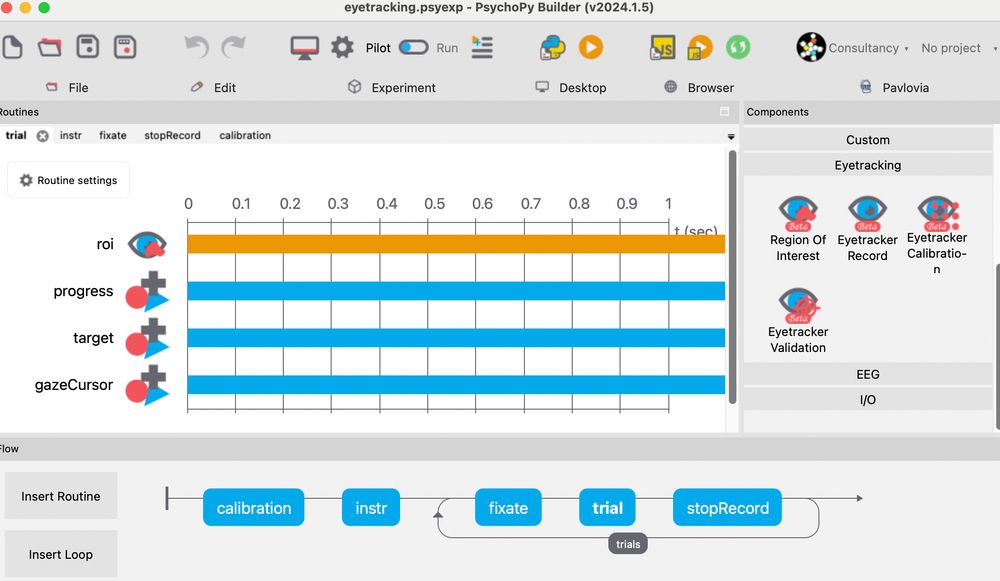The width and height of the screenshot is (1000, 581).
Task: Open the Runner list icon
Action: (x=482, y=47)
